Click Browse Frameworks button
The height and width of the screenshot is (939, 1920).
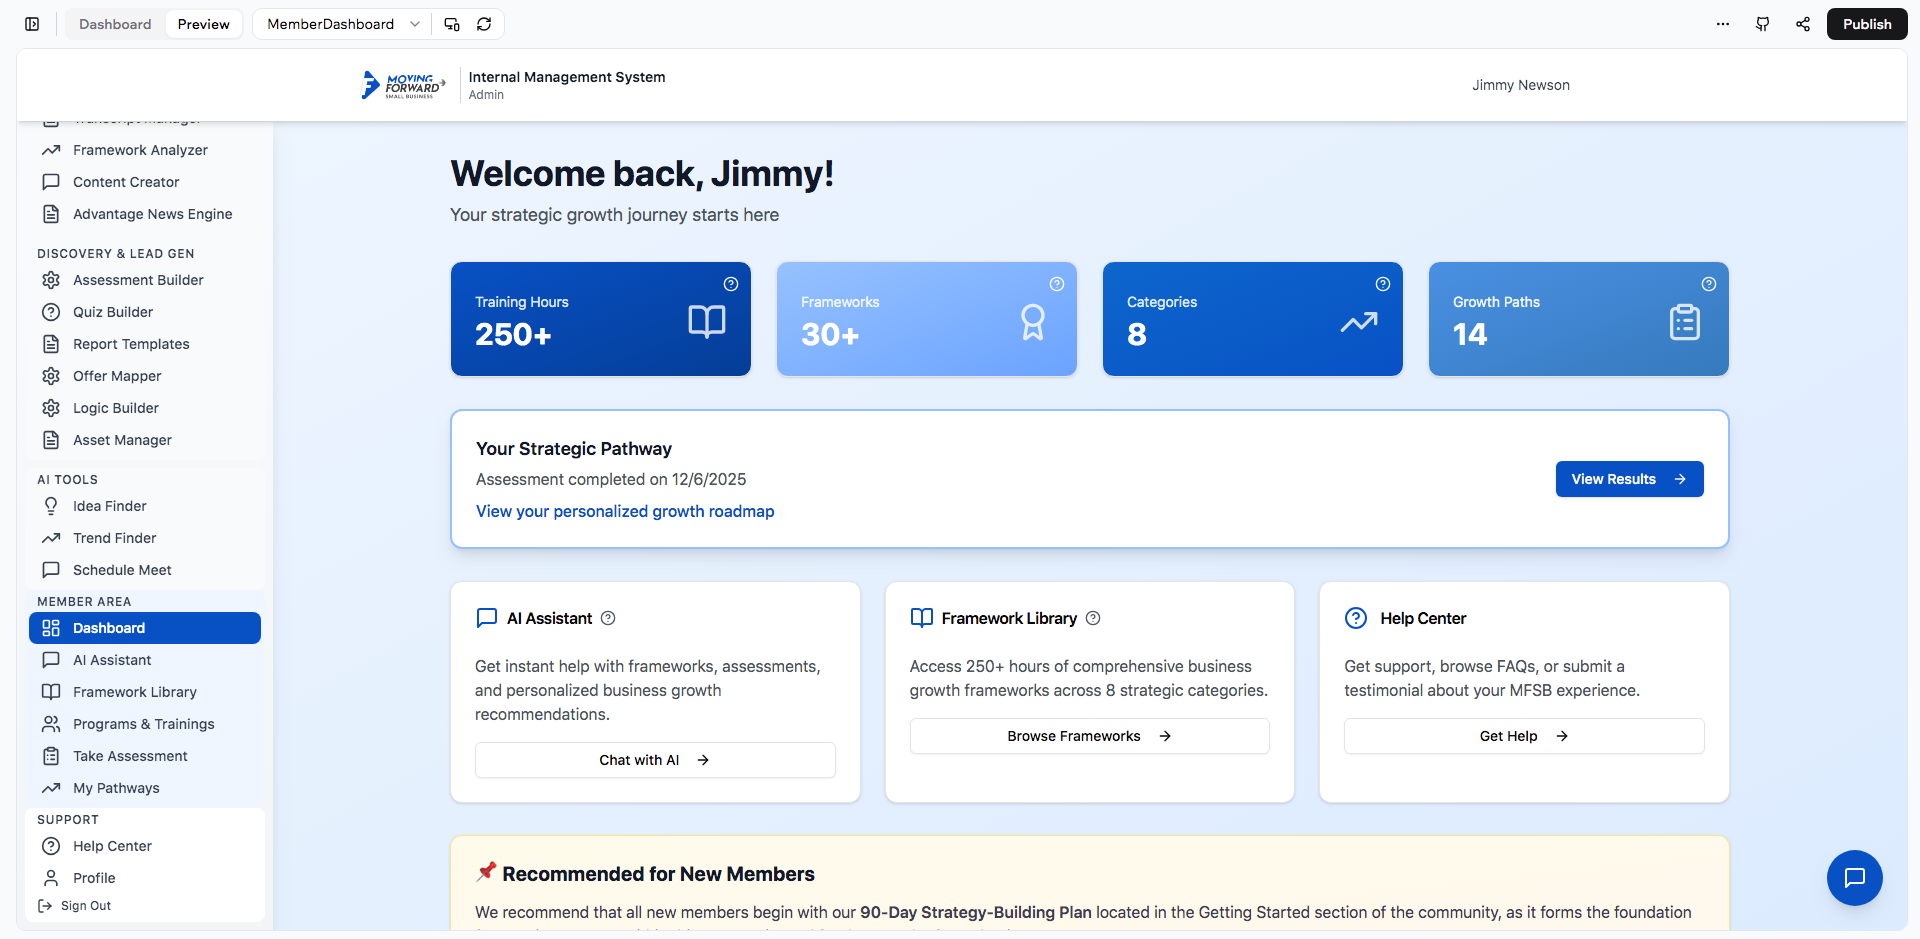click(1089, 736)
